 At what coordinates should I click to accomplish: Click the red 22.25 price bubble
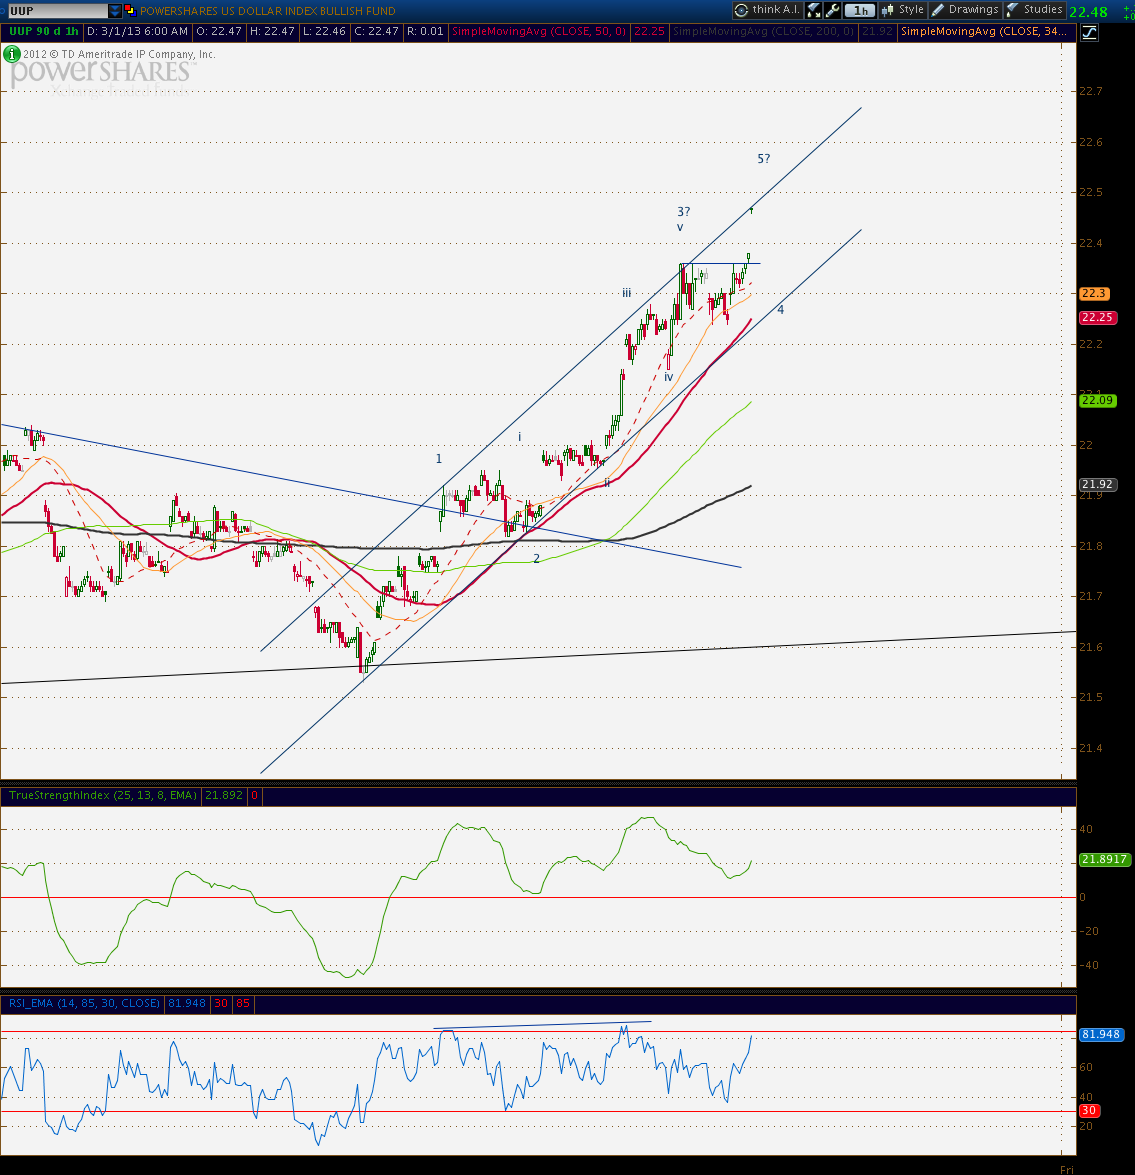pos(1098,318)
